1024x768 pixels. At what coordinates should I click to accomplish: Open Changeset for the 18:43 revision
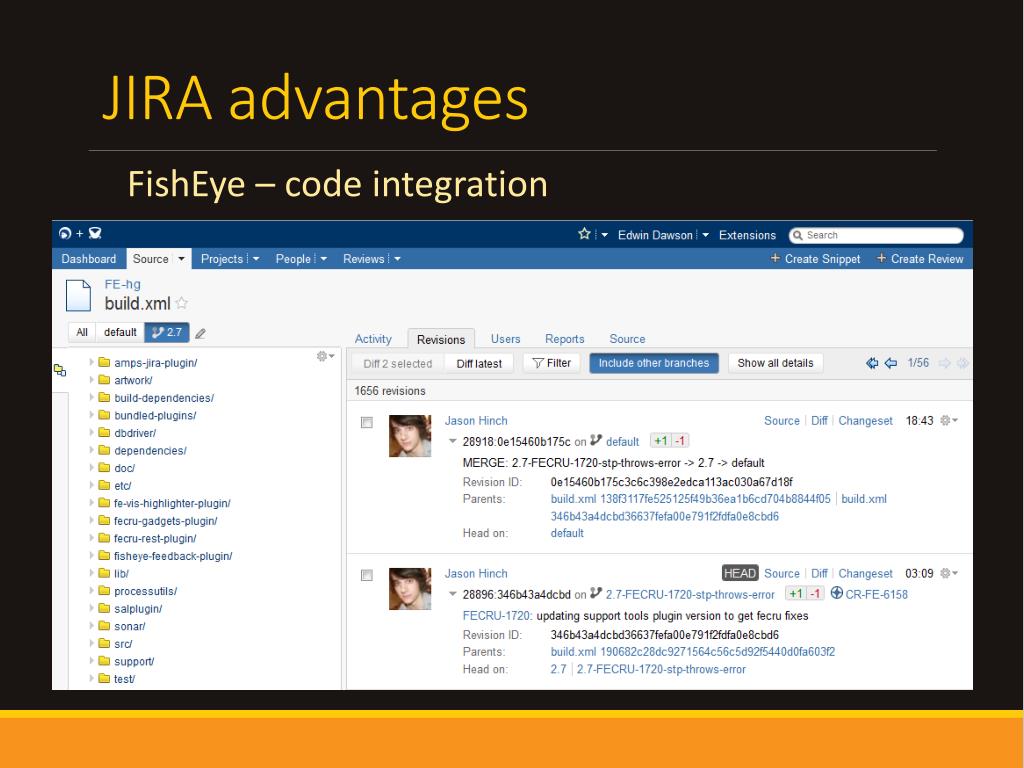pos(865,421)
